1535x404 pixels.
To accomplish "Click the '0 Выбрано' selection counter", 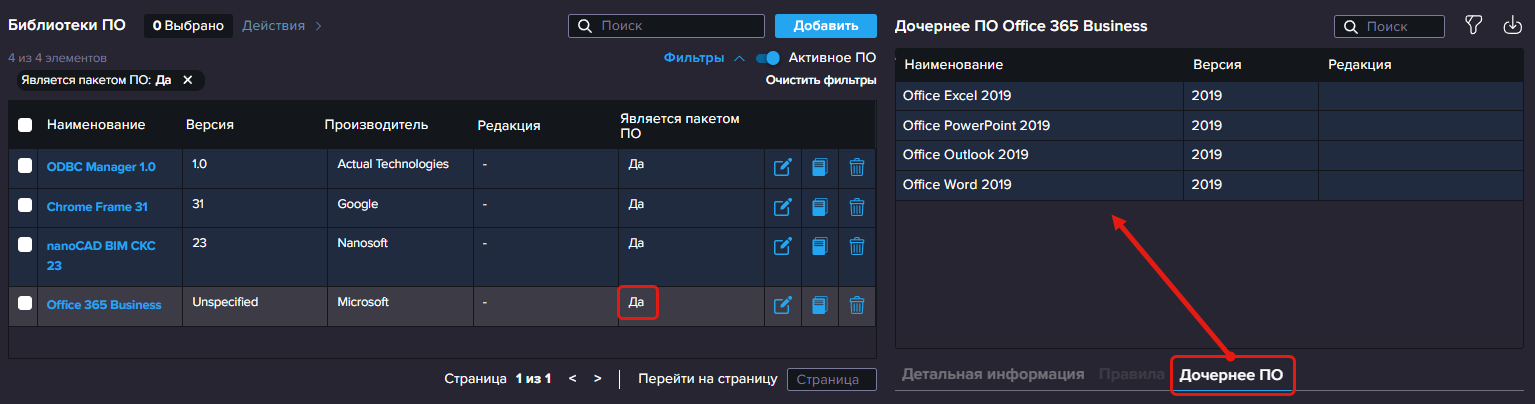I will point(188,26).
